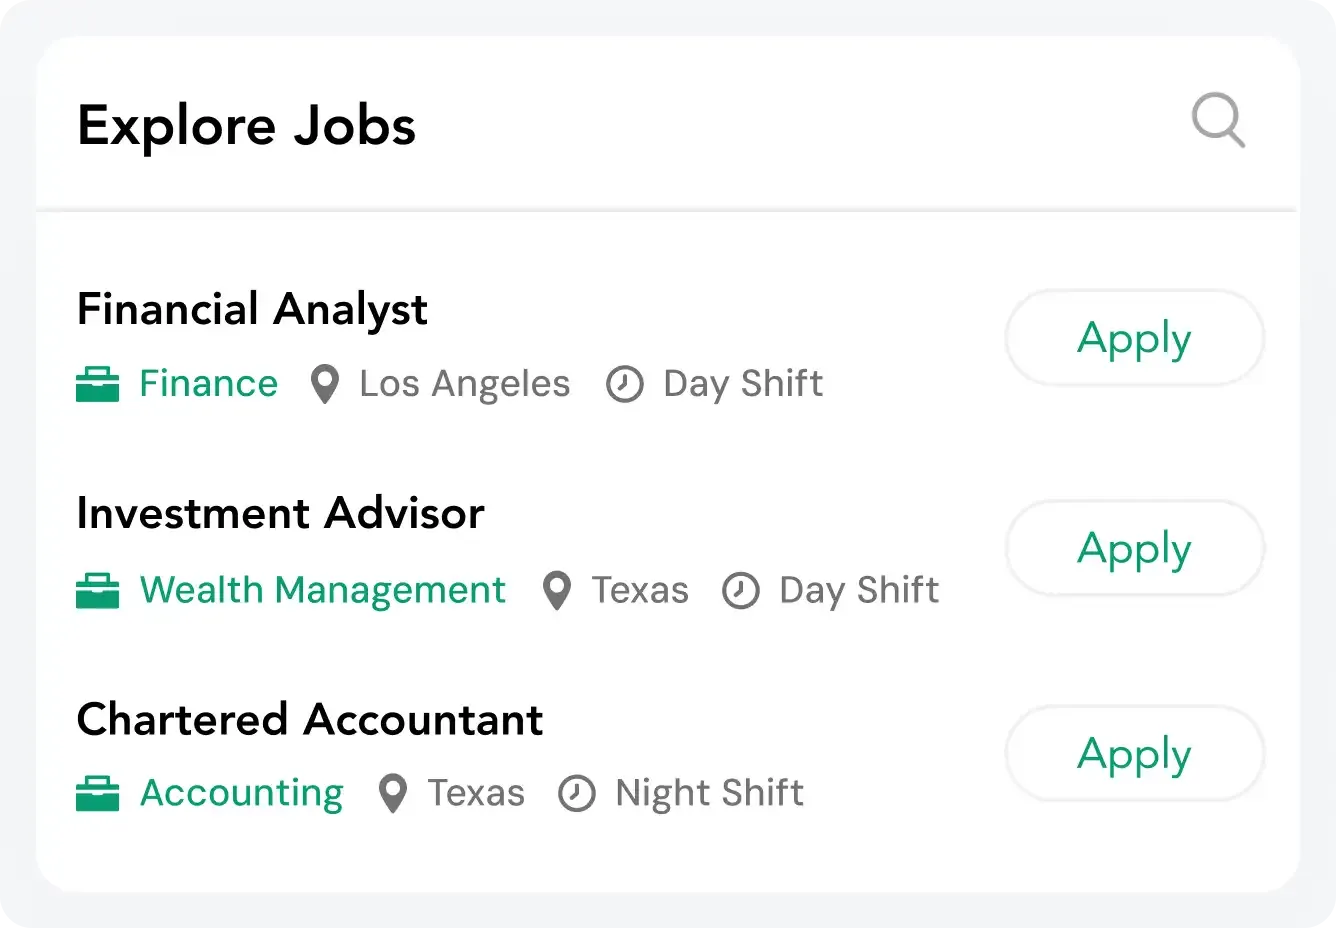Click the location pin for Los Angeles
The image size is (1336, 928).
(324, 383)
